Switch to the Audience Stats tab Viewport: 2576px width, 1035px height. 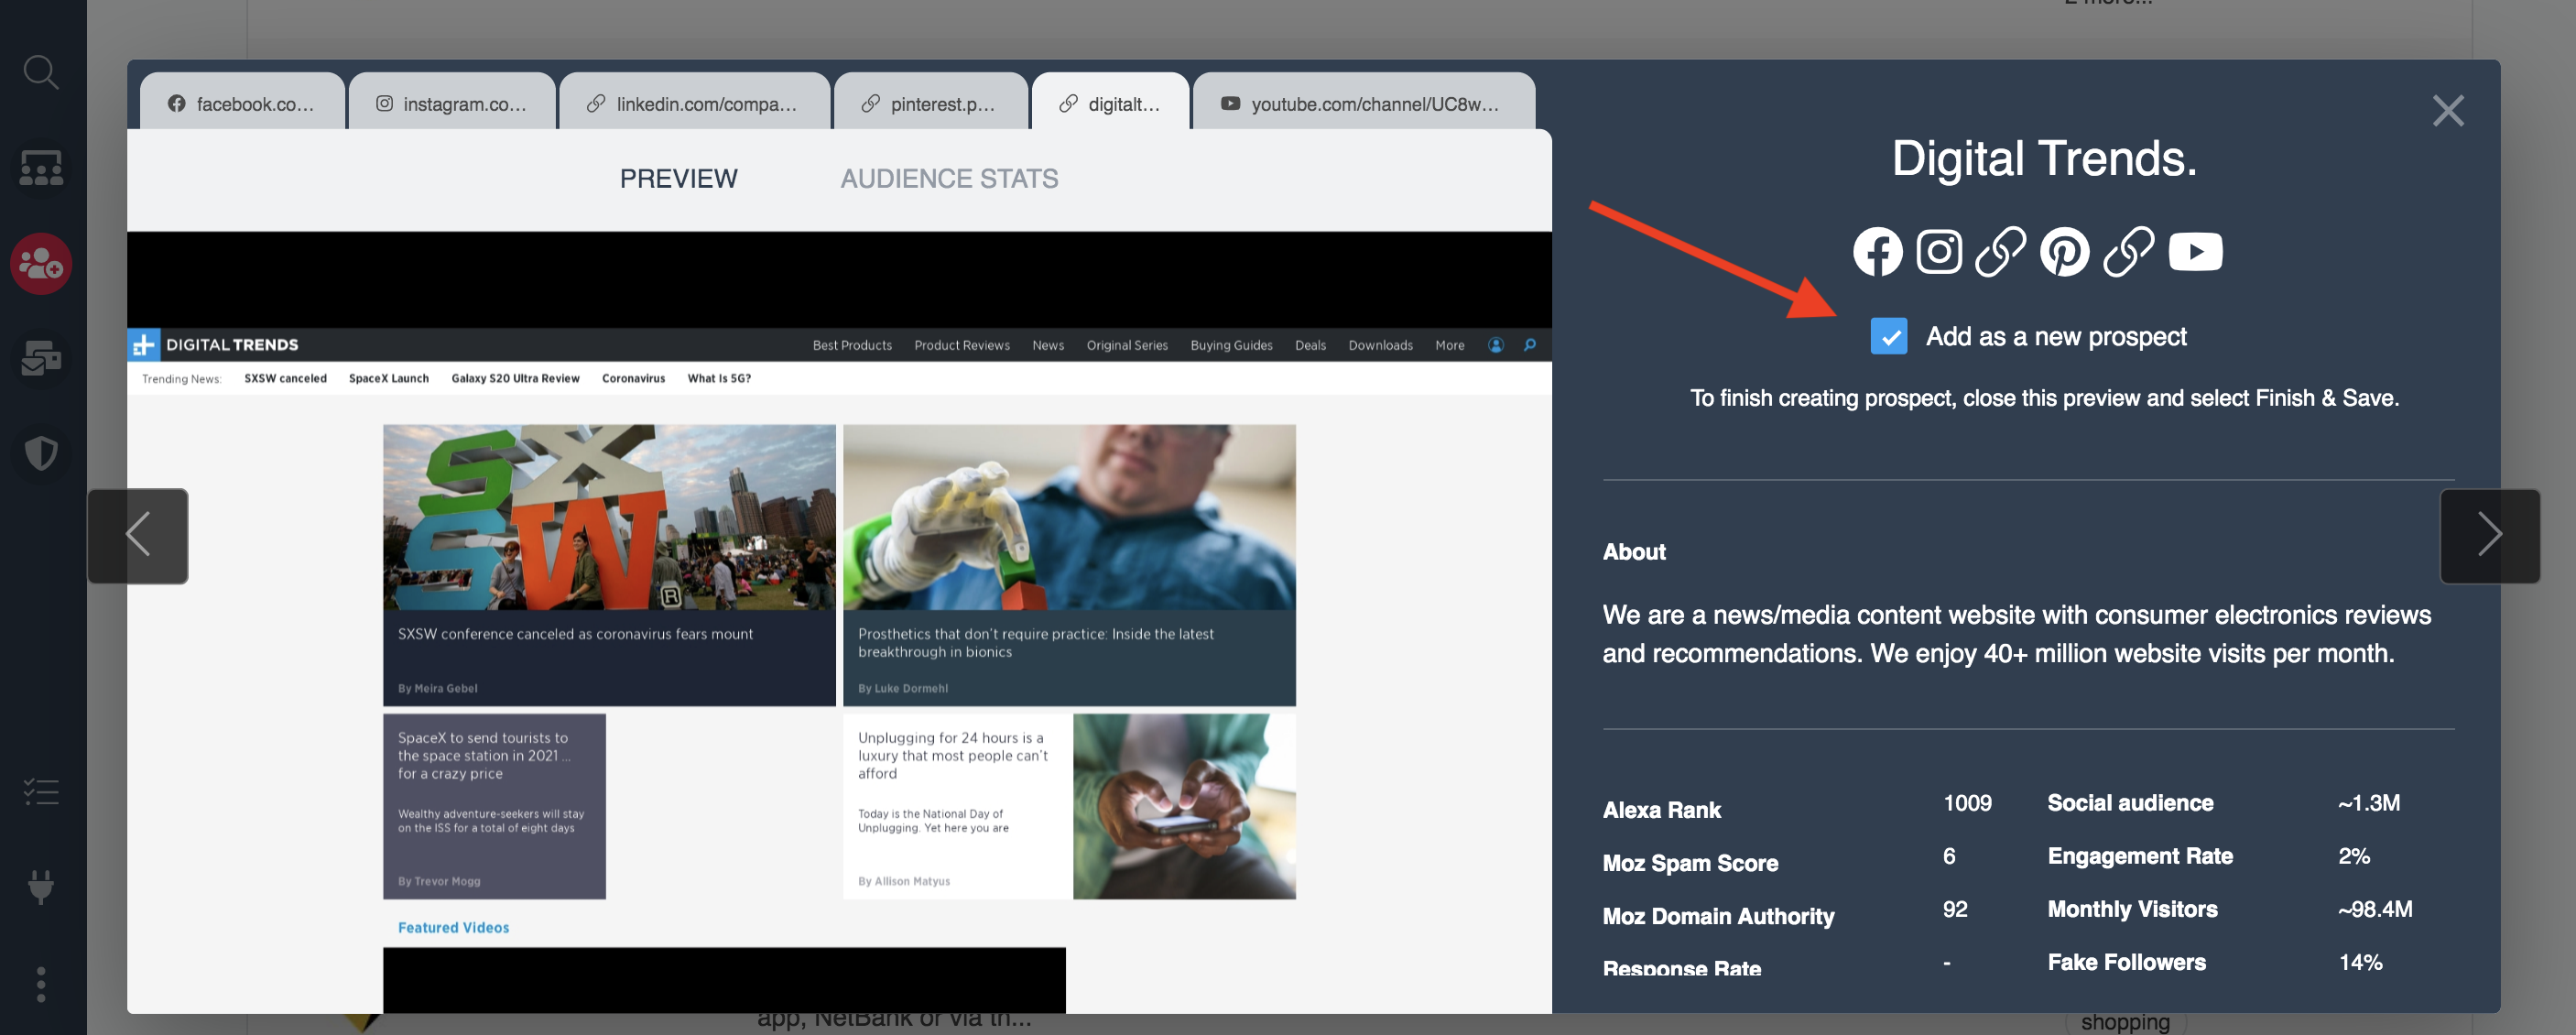coord(948,179)
